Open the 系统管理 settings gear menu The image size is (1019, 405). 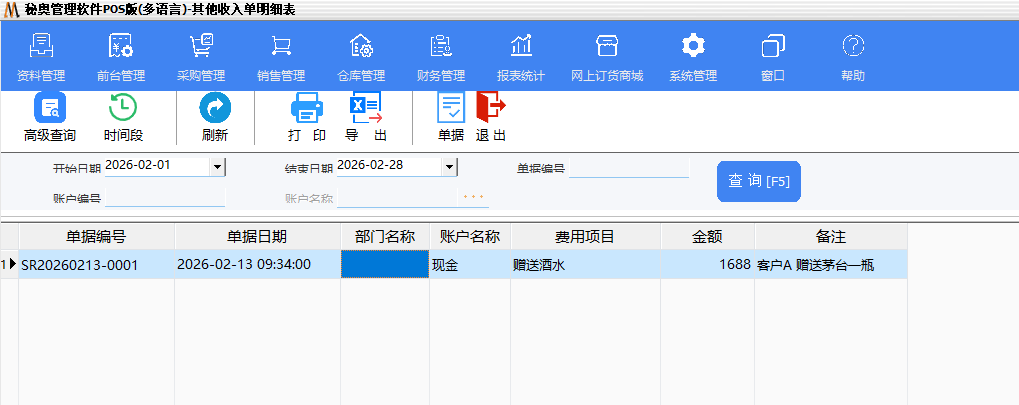(x=693, y=56)
